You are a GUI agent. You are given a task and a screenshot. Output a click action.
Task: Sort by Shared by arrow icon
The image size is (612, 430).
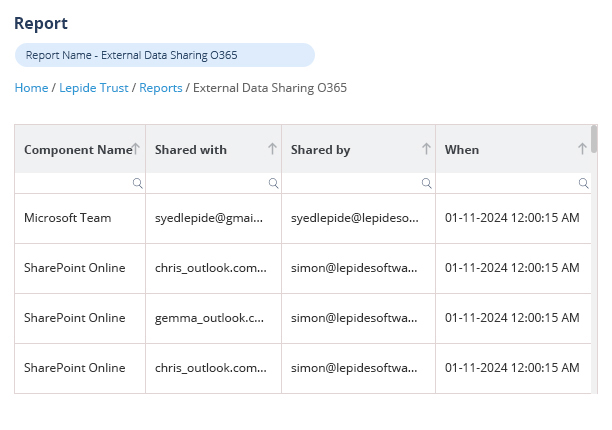(x=426, y=149)
